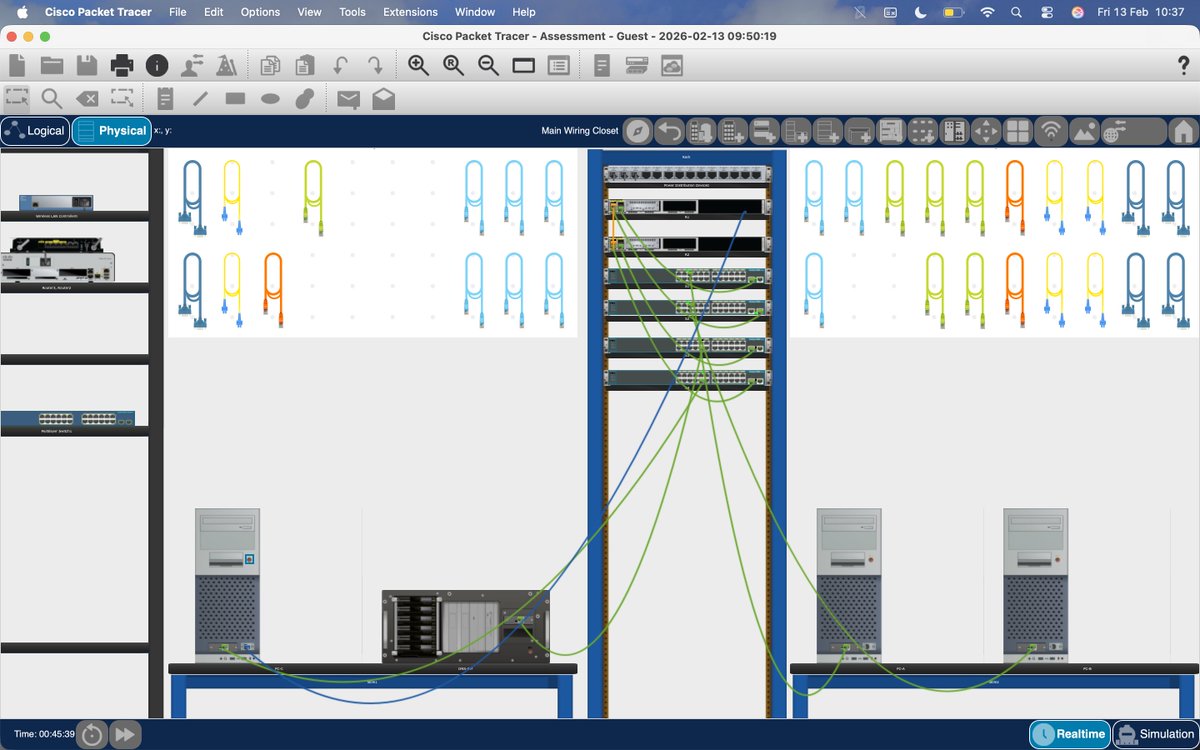
Task: Fast forward time
Action: pyautogui.click(x=125, y=734)
